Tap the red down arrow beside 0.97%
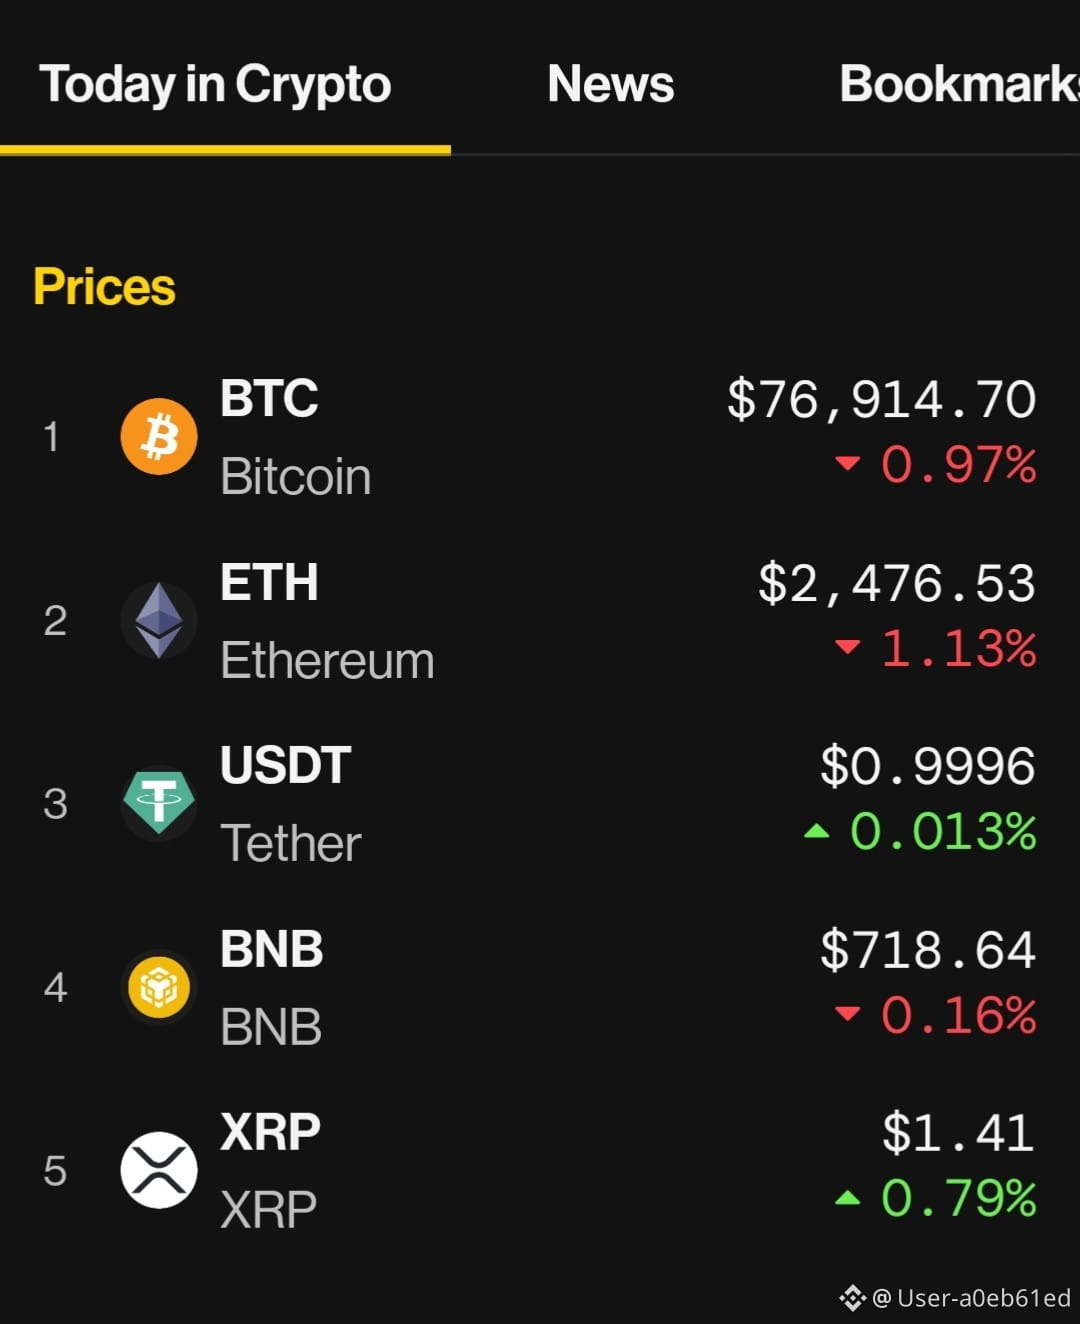The width and height of the screenshot is (1080, 1324). pyautogui.click(x=848, y=463)
